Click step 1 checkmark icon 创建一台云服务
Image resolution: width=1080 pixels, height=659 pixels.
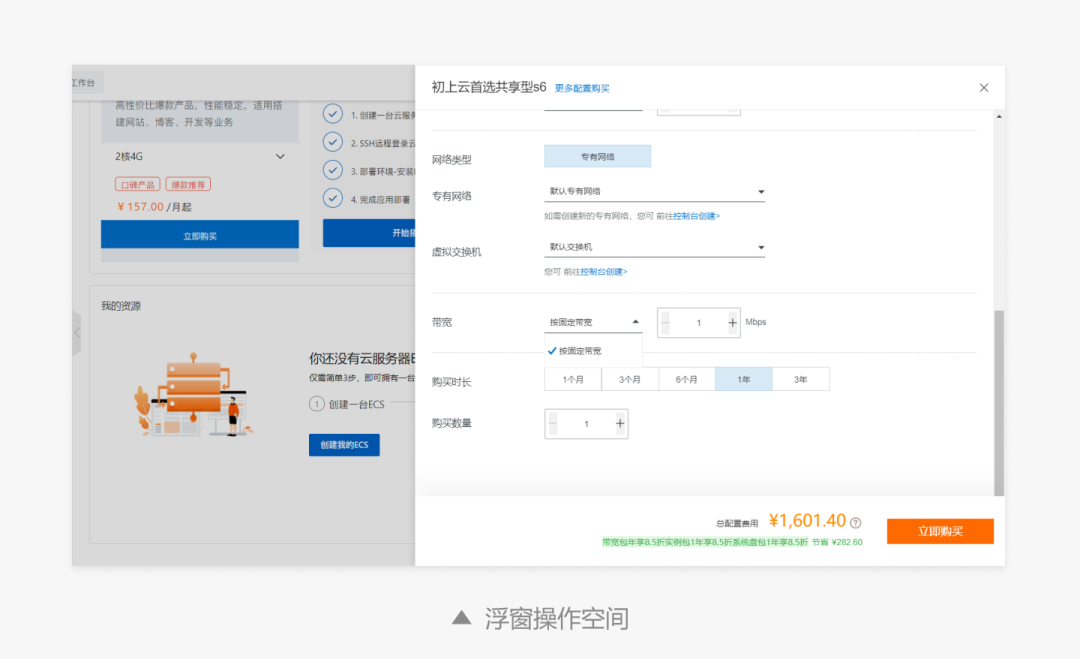pos(333,114)
